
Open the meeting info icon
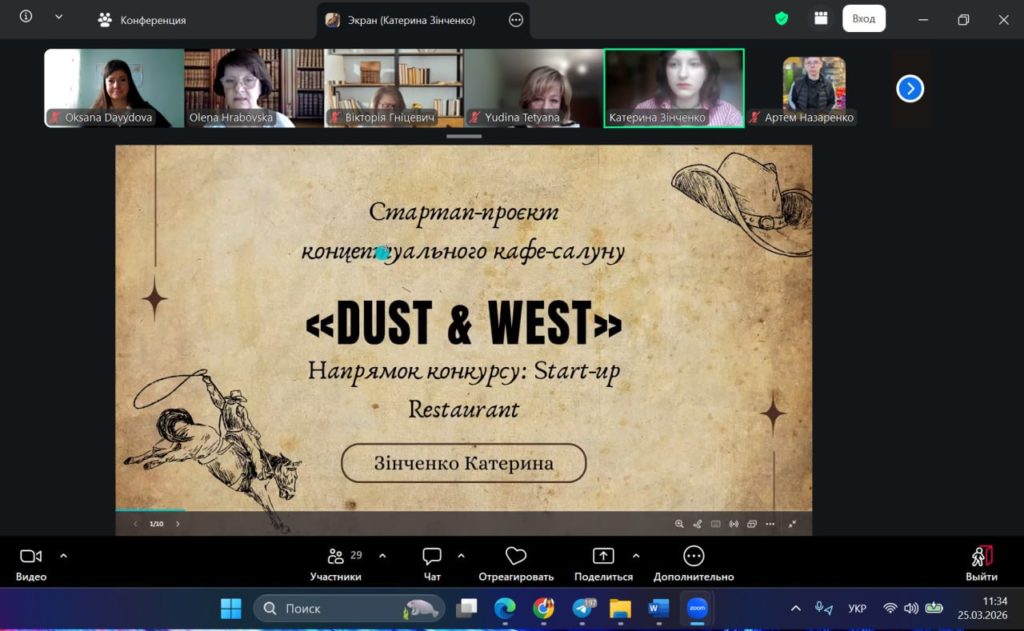click(26, 17)
